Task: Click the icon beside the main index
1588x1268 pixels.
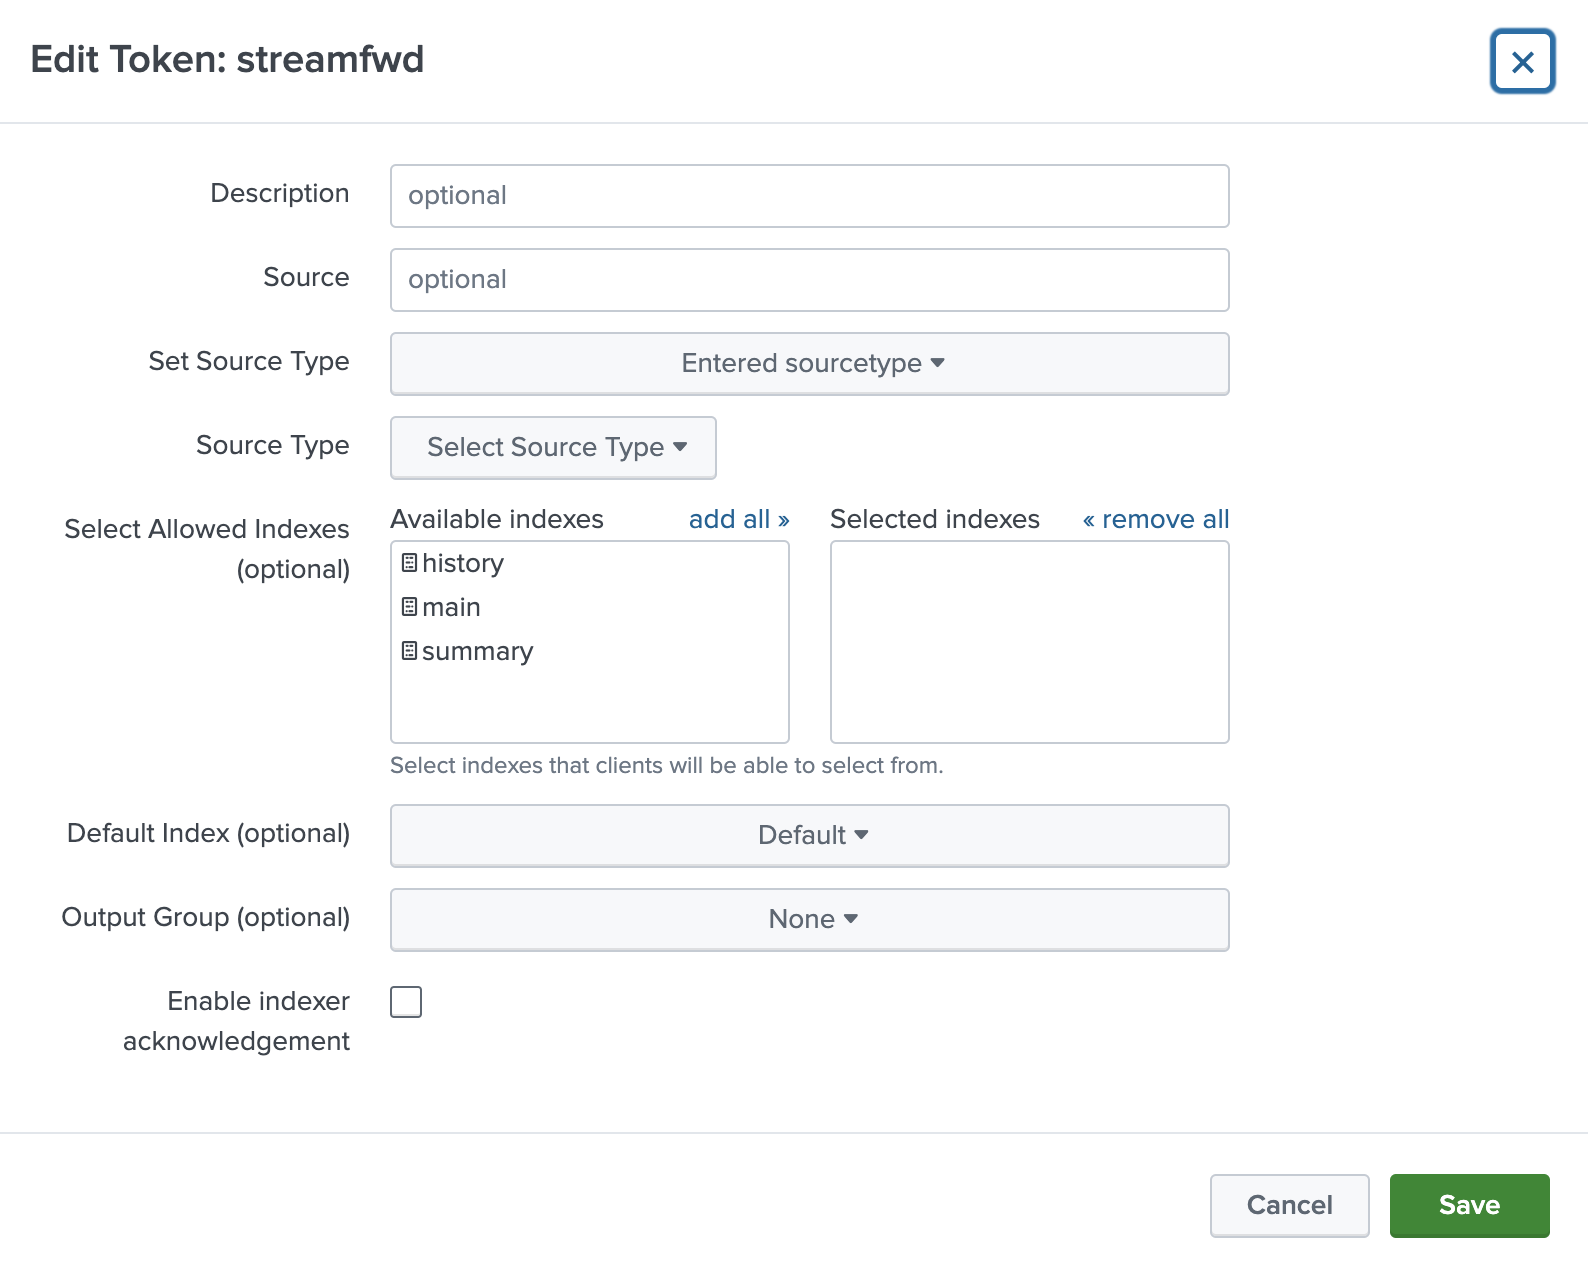Action: click(x=409, y=607)
